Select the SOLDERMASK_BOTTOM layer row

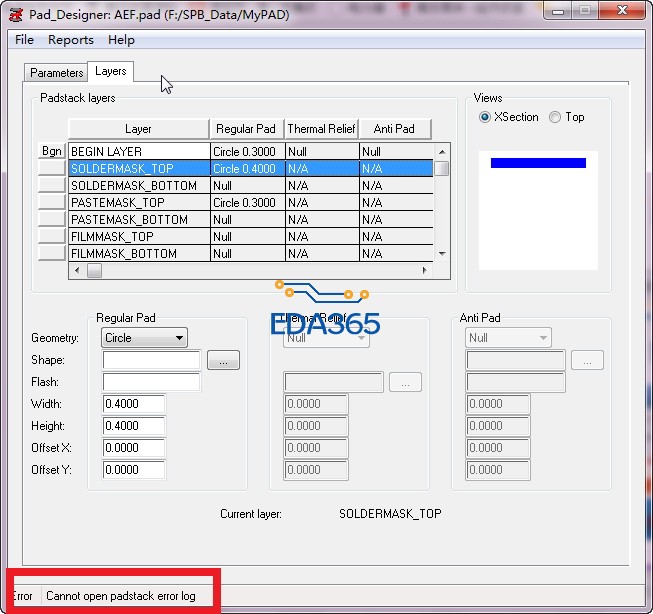tap(251, 186)
